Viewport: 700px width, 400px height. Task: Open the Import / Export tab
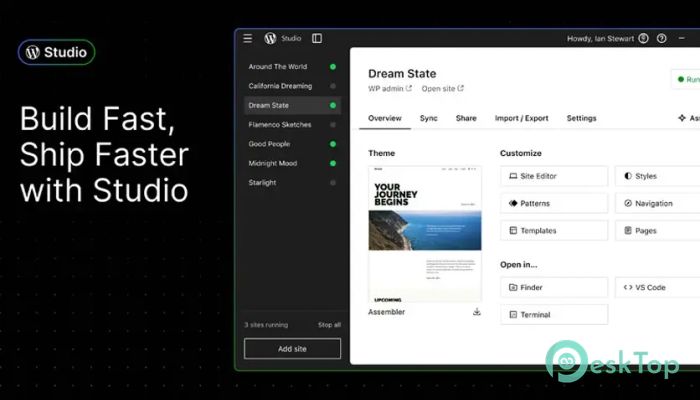coord(521,118)
